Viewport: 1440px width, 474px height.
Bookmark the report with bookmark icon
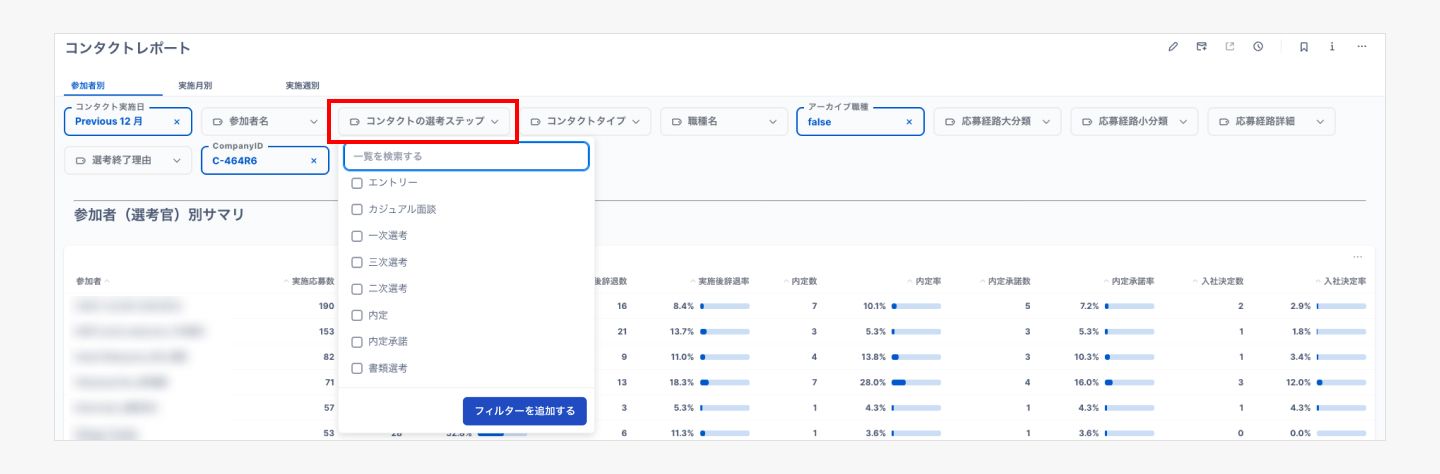click(1304, 47)
